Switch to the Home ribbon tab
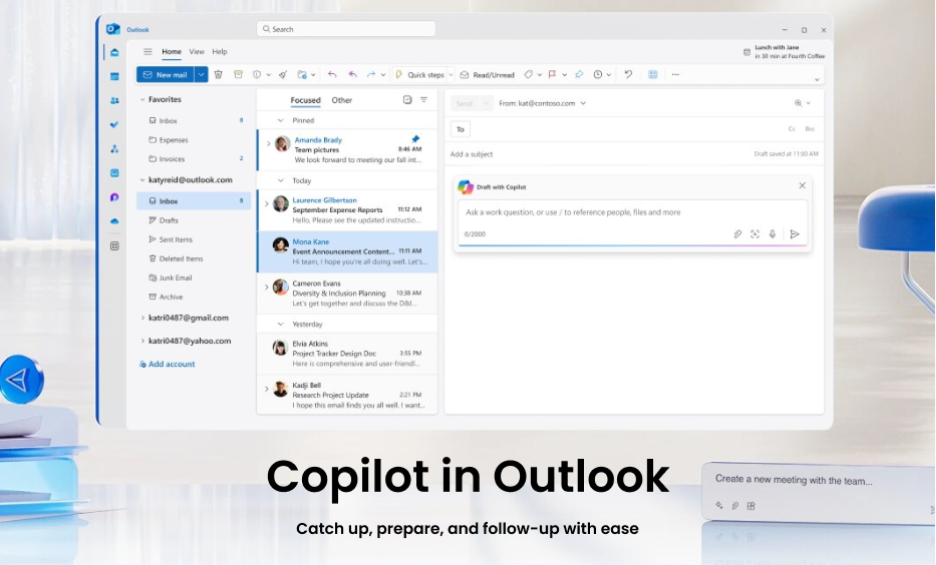 [171, 52]
